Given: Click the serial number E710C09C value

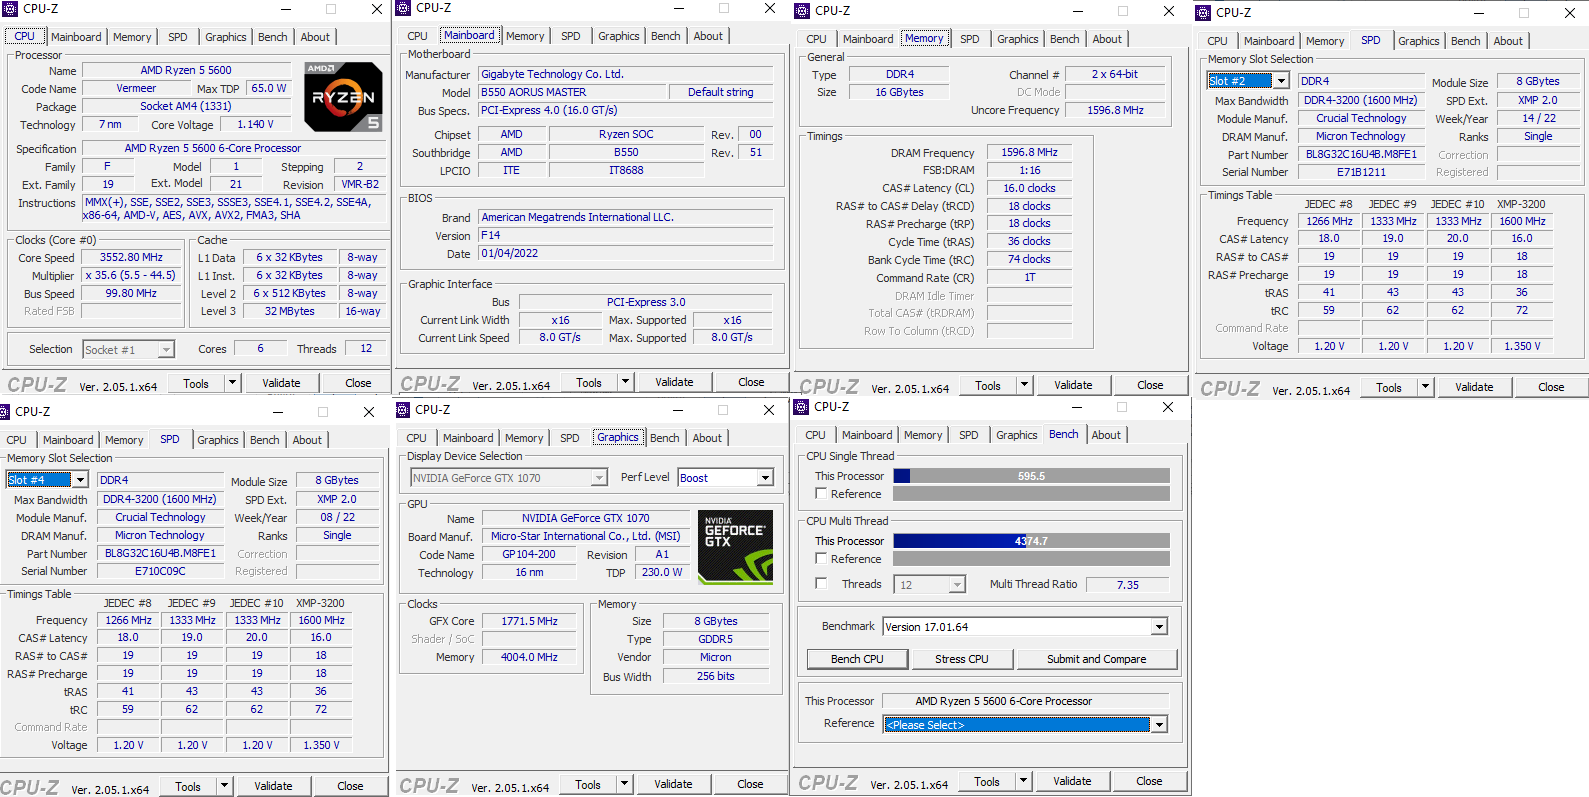Looking at the screenshot, I should 160,571.
